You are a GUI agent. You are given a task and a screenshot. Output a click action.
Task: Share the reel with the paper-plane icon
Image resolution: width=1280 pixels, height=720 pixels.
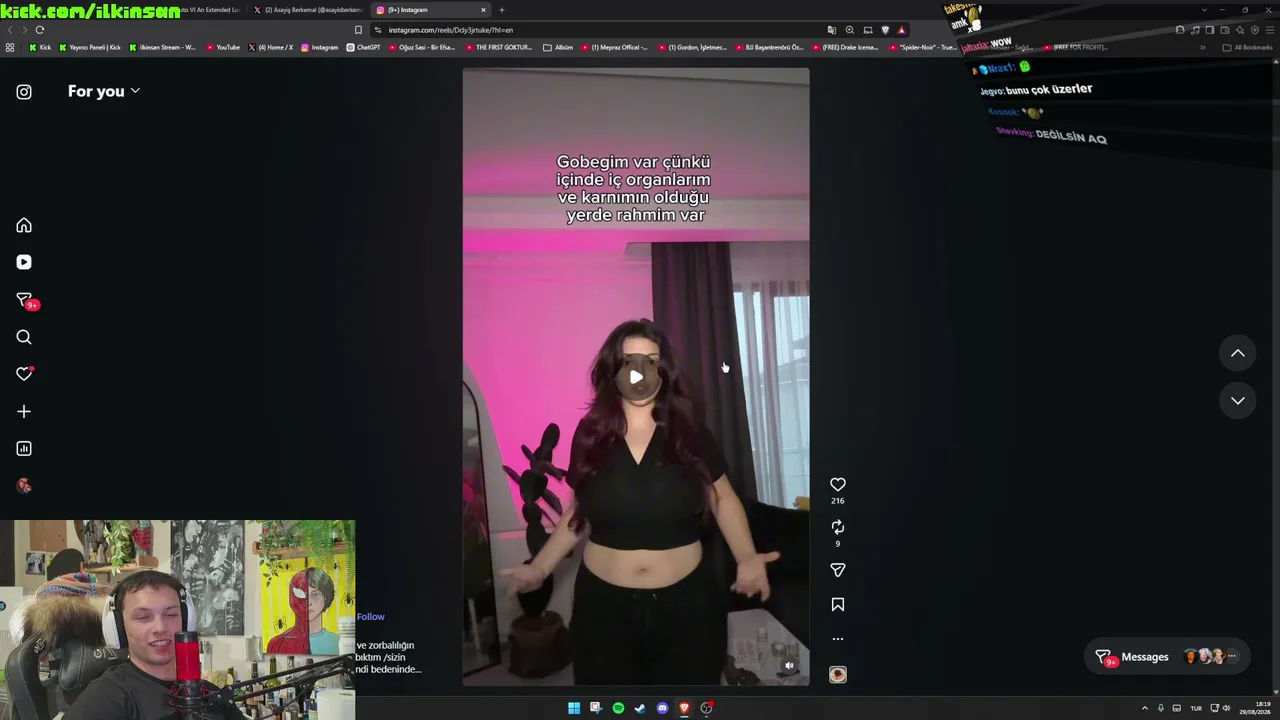[838, 570]
